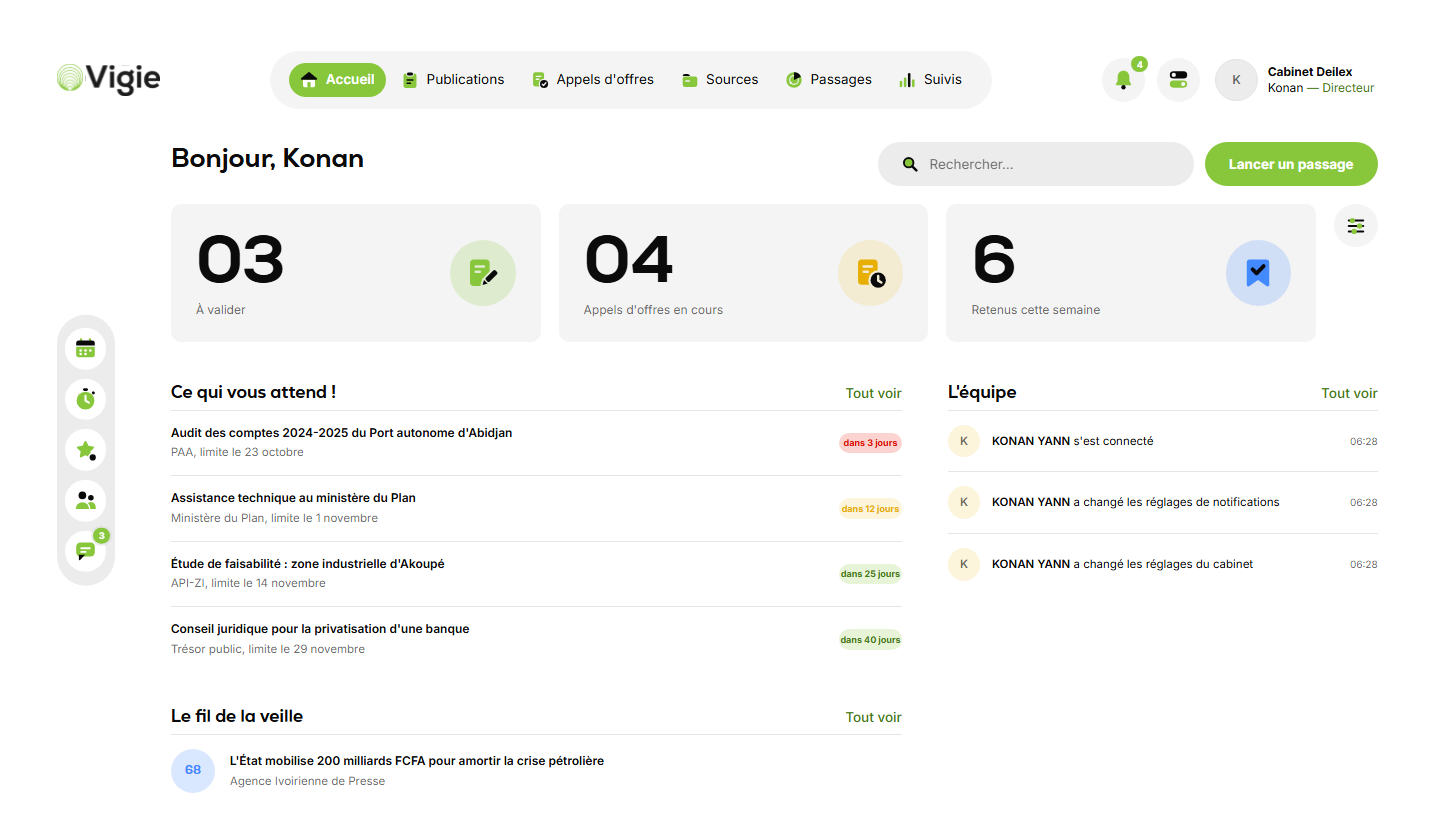Click the toggle switches icon in header

[x=1178, y=80]
